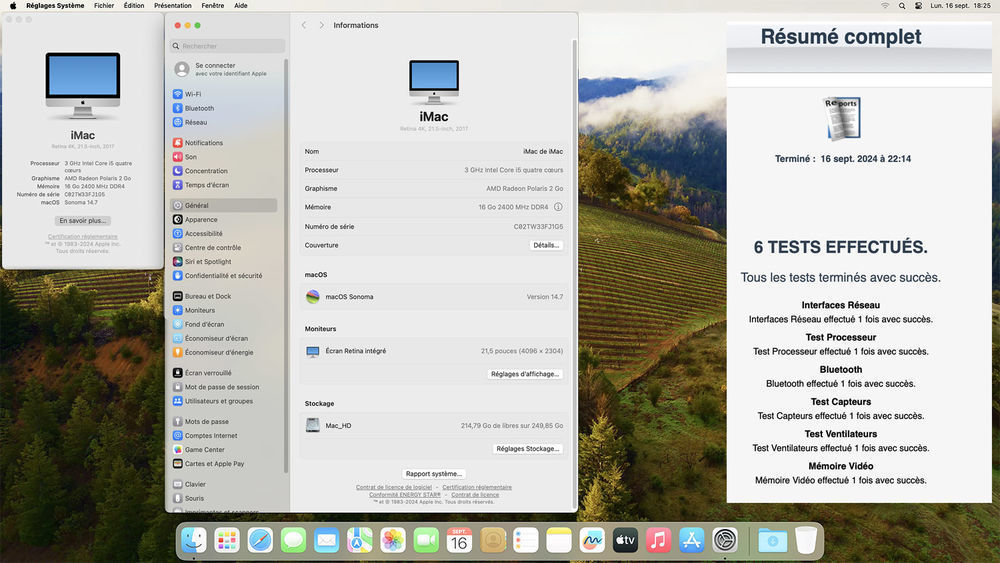Open Control Center in menu bar
Image resolution: width=1000 pixels, height=563 pixels.
919,6
